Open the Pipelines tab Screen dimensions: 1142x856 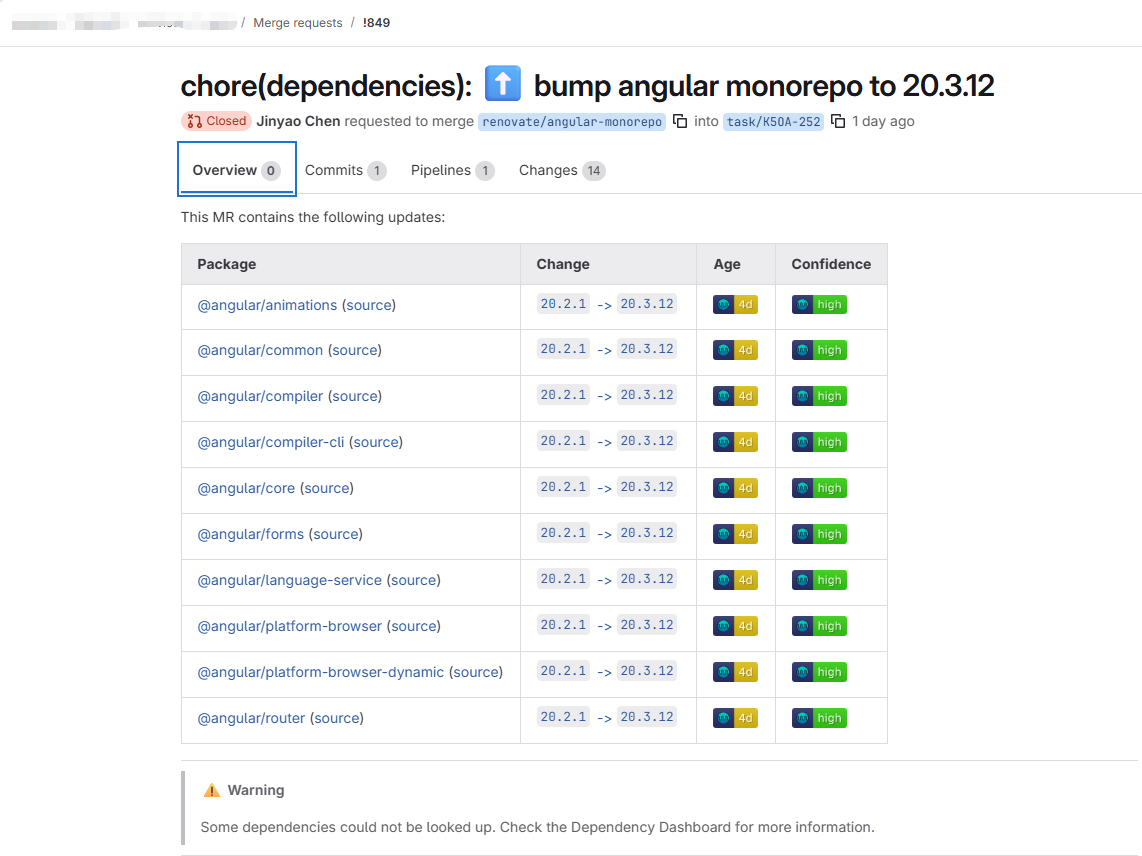point(452,170)
